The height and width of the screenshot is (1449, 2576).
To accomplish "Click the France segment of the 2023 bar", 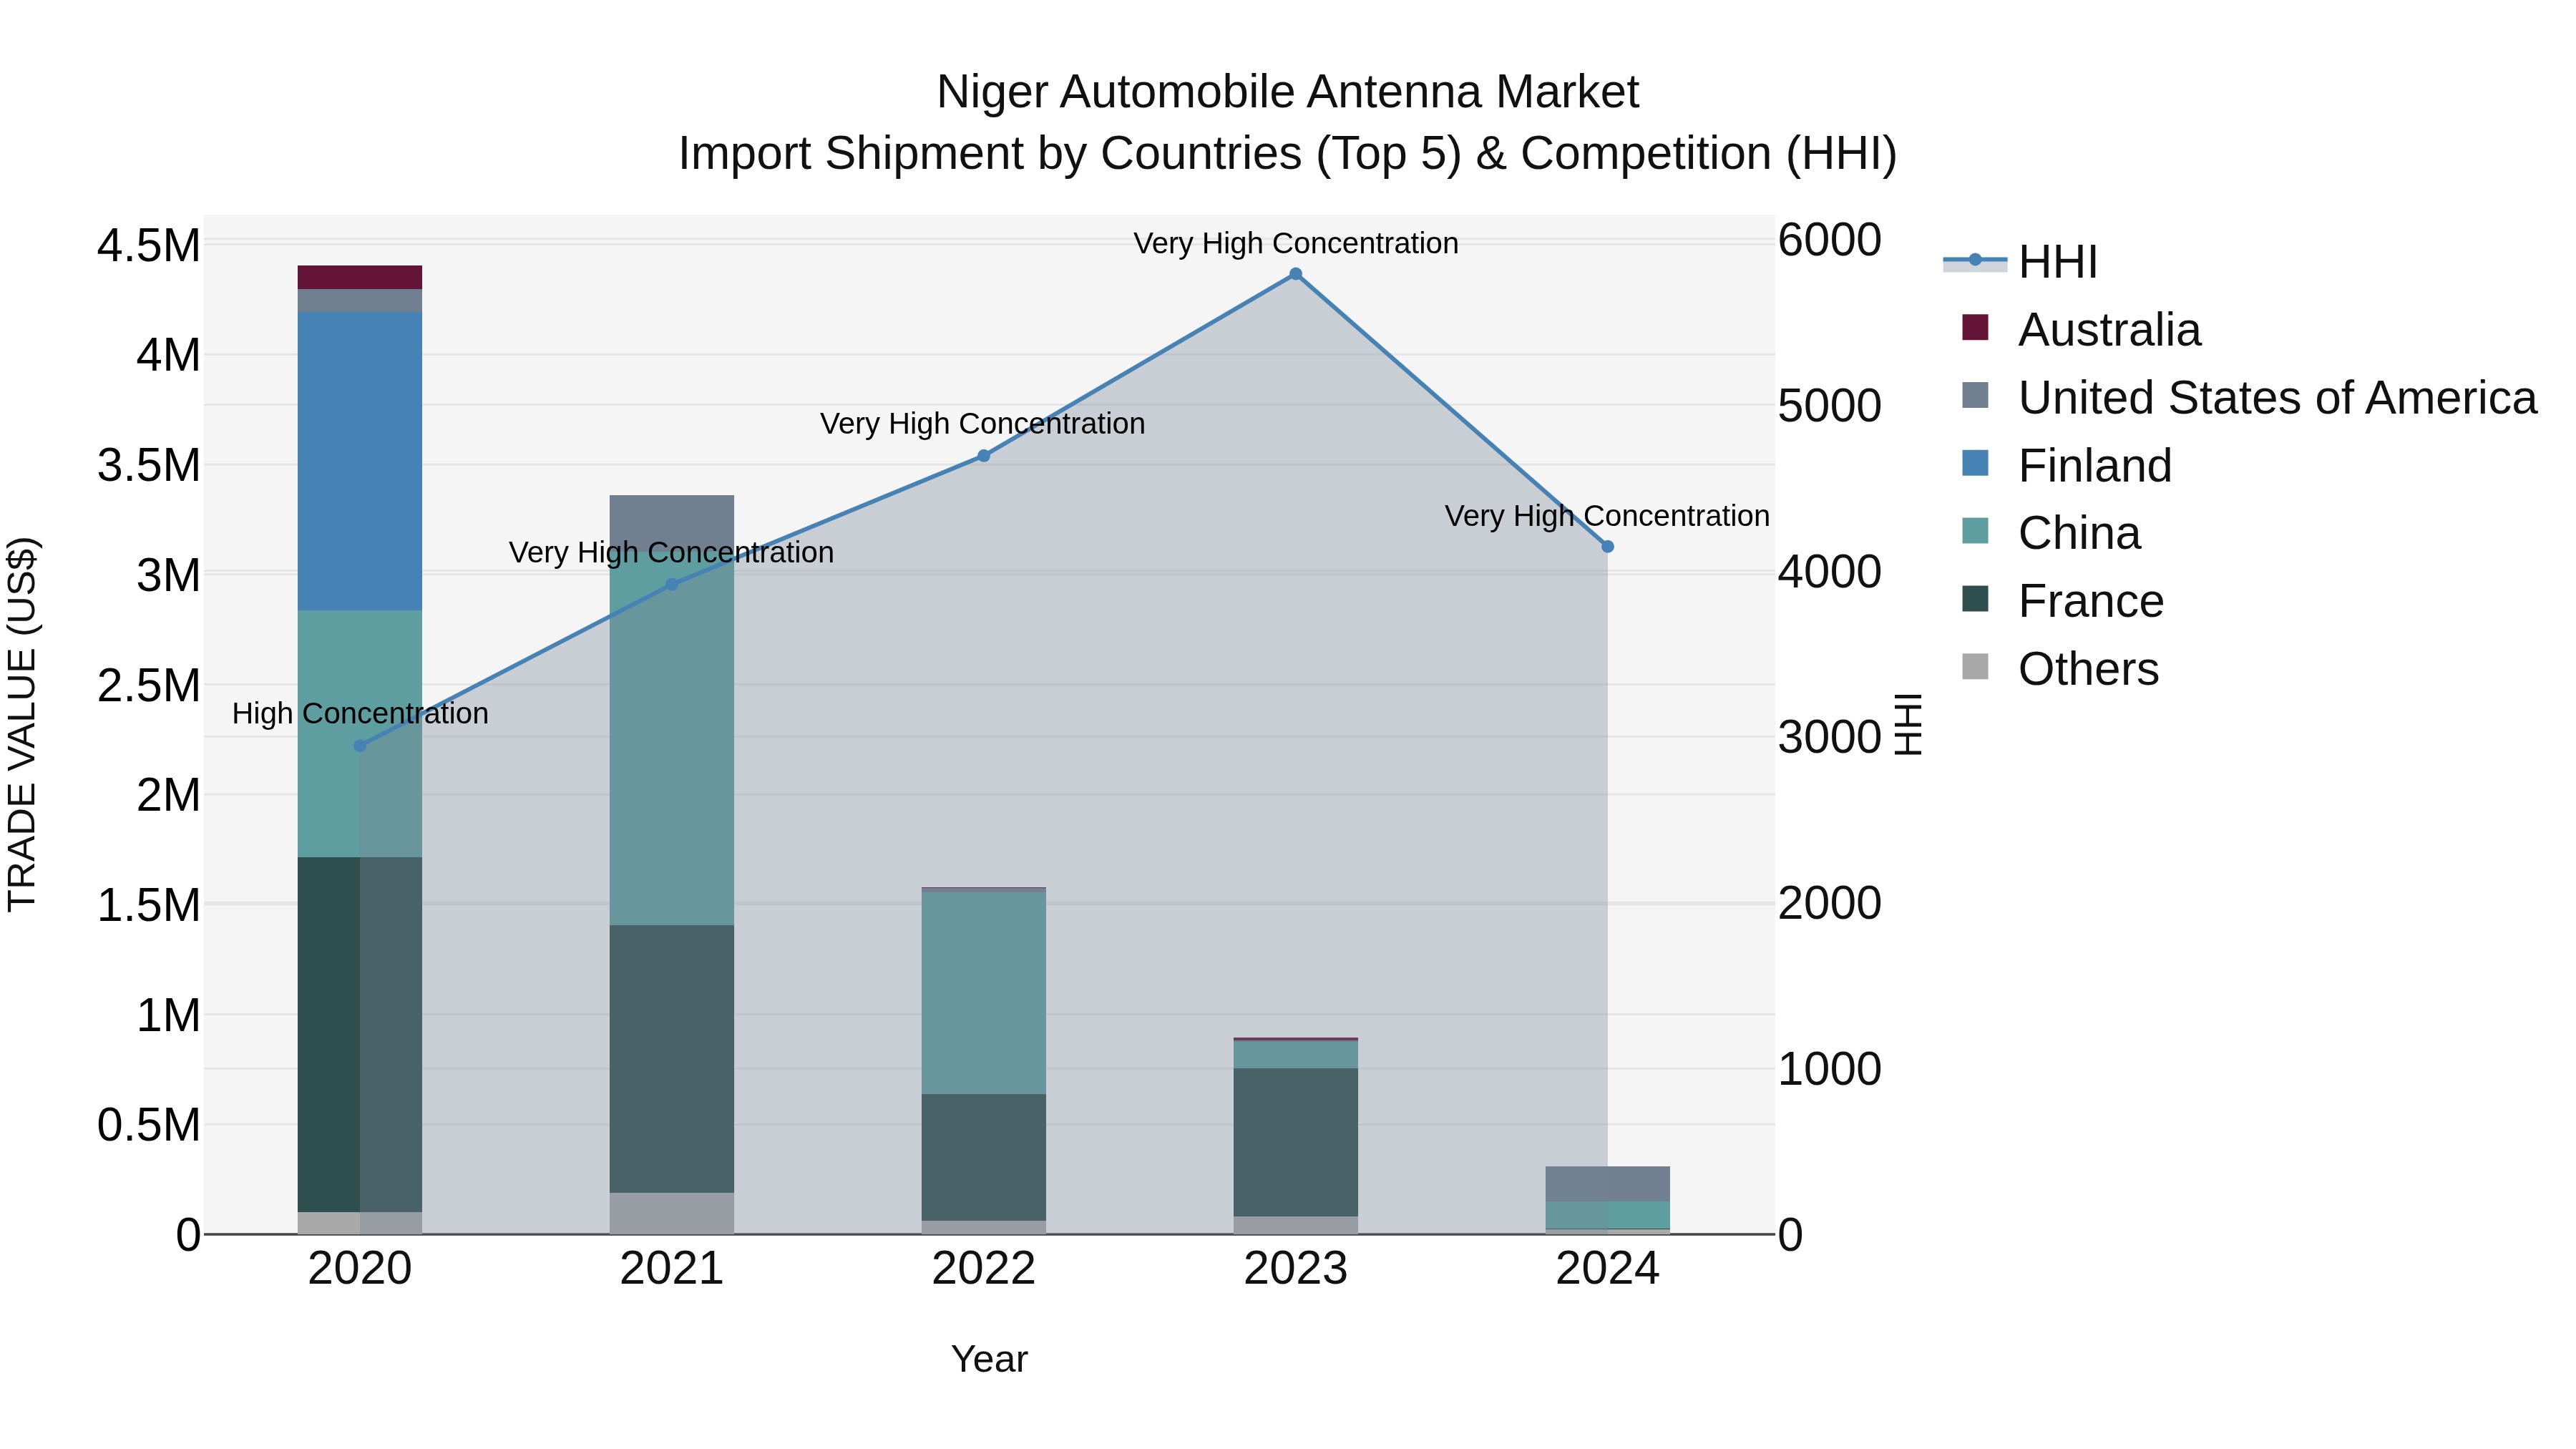I will pos(1296,1142).
